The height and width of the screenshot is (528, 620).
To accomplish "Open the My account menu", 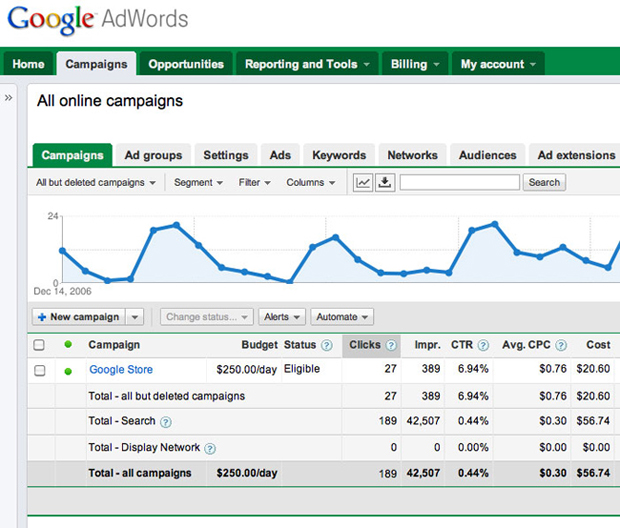I will click(498, 64).
